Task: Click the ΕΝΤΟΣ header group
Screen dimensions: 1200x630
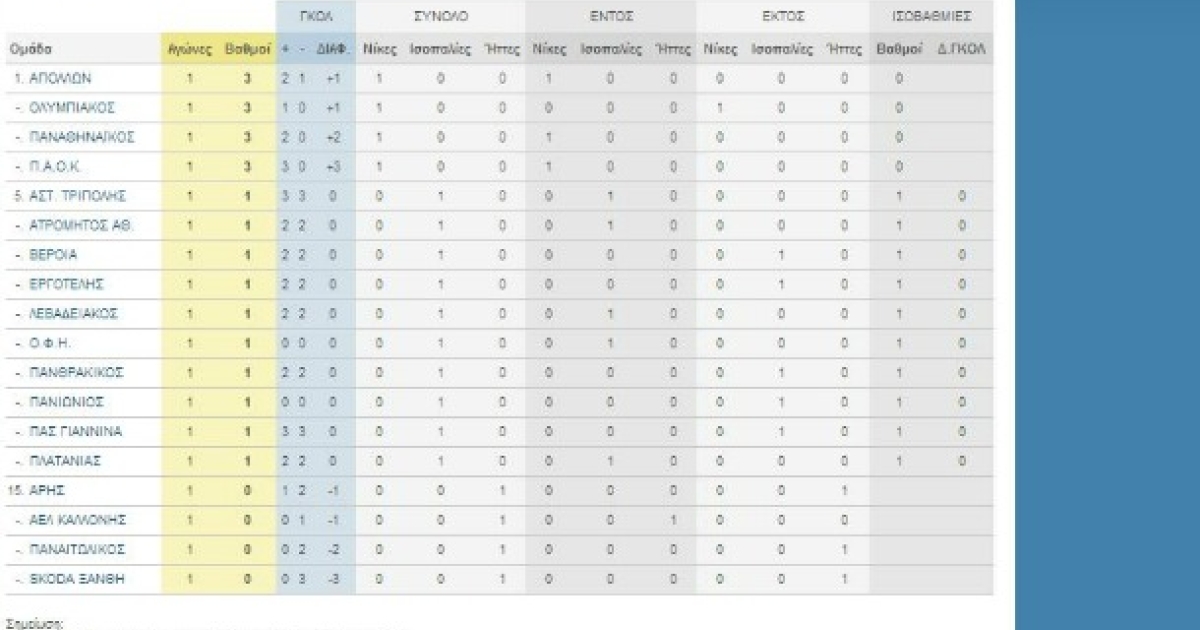Action: (610, 17)
